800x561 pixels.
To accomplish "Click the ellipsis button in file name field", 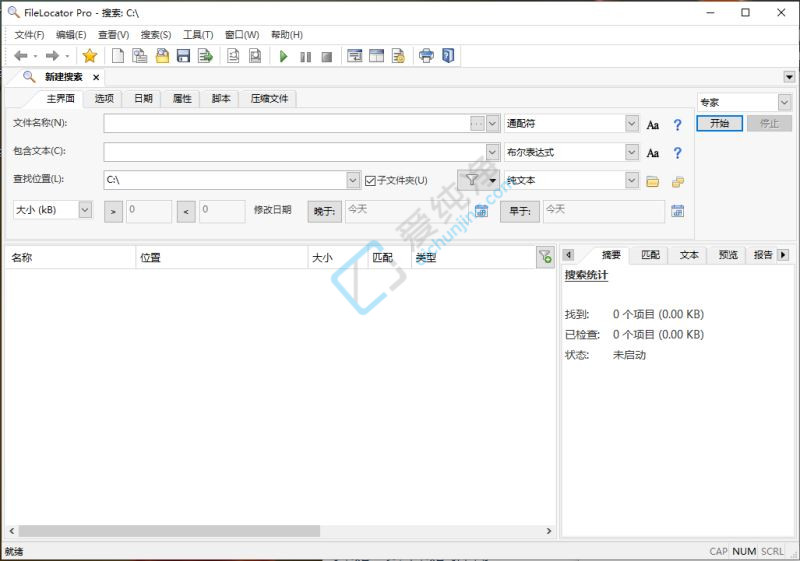I will [x=477, y=123].
